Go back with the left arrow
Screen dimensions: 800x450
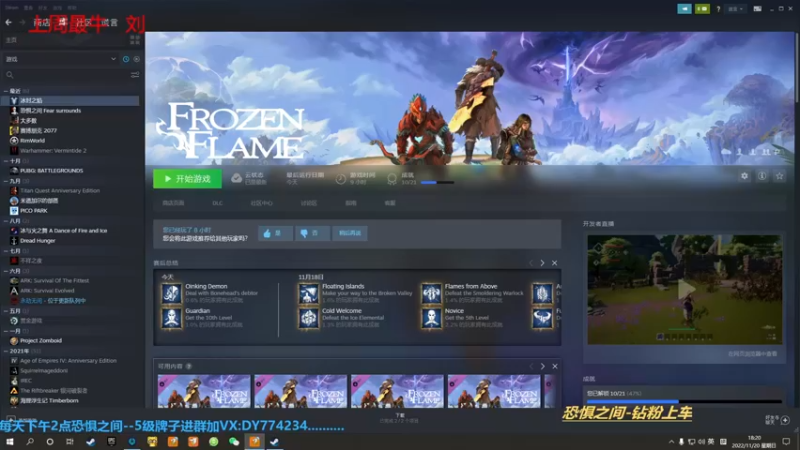tap(9, 22)
